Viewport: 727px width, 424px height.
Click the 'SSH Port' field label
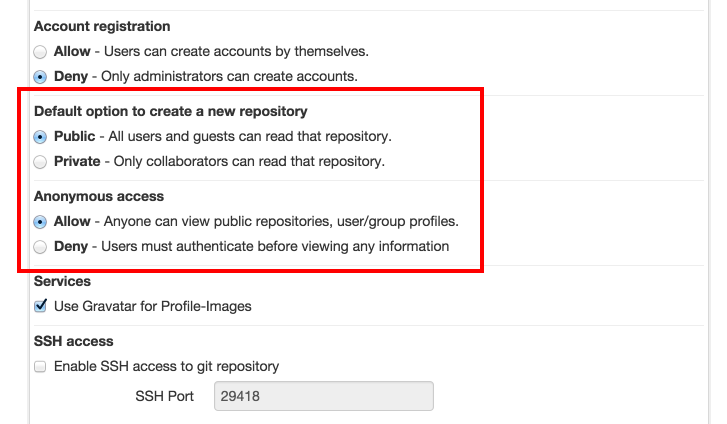click(164, 396)
